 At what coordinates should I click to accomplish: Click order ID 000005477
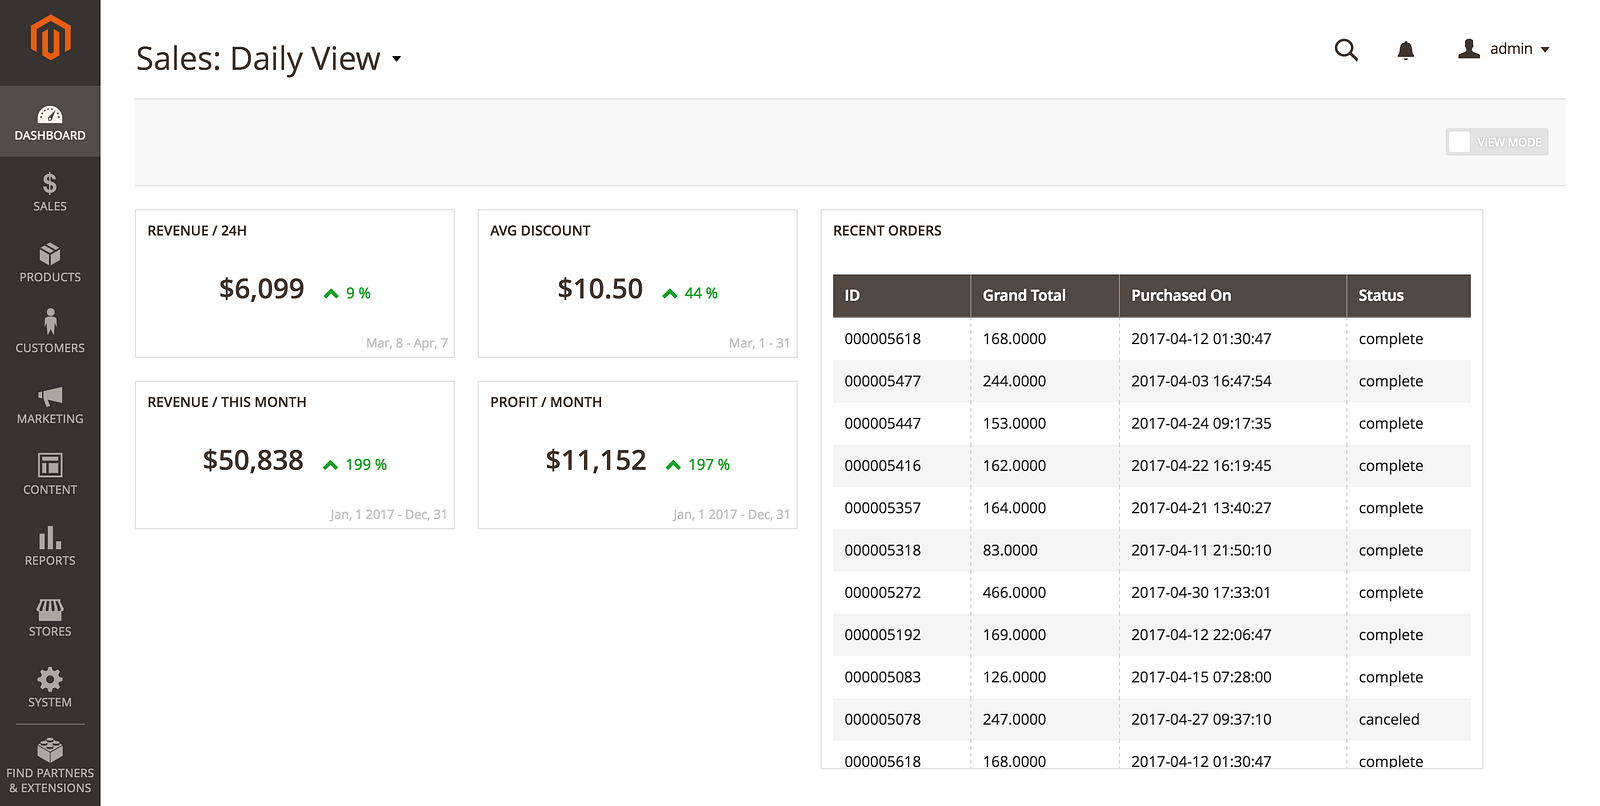tap(883, 381)
